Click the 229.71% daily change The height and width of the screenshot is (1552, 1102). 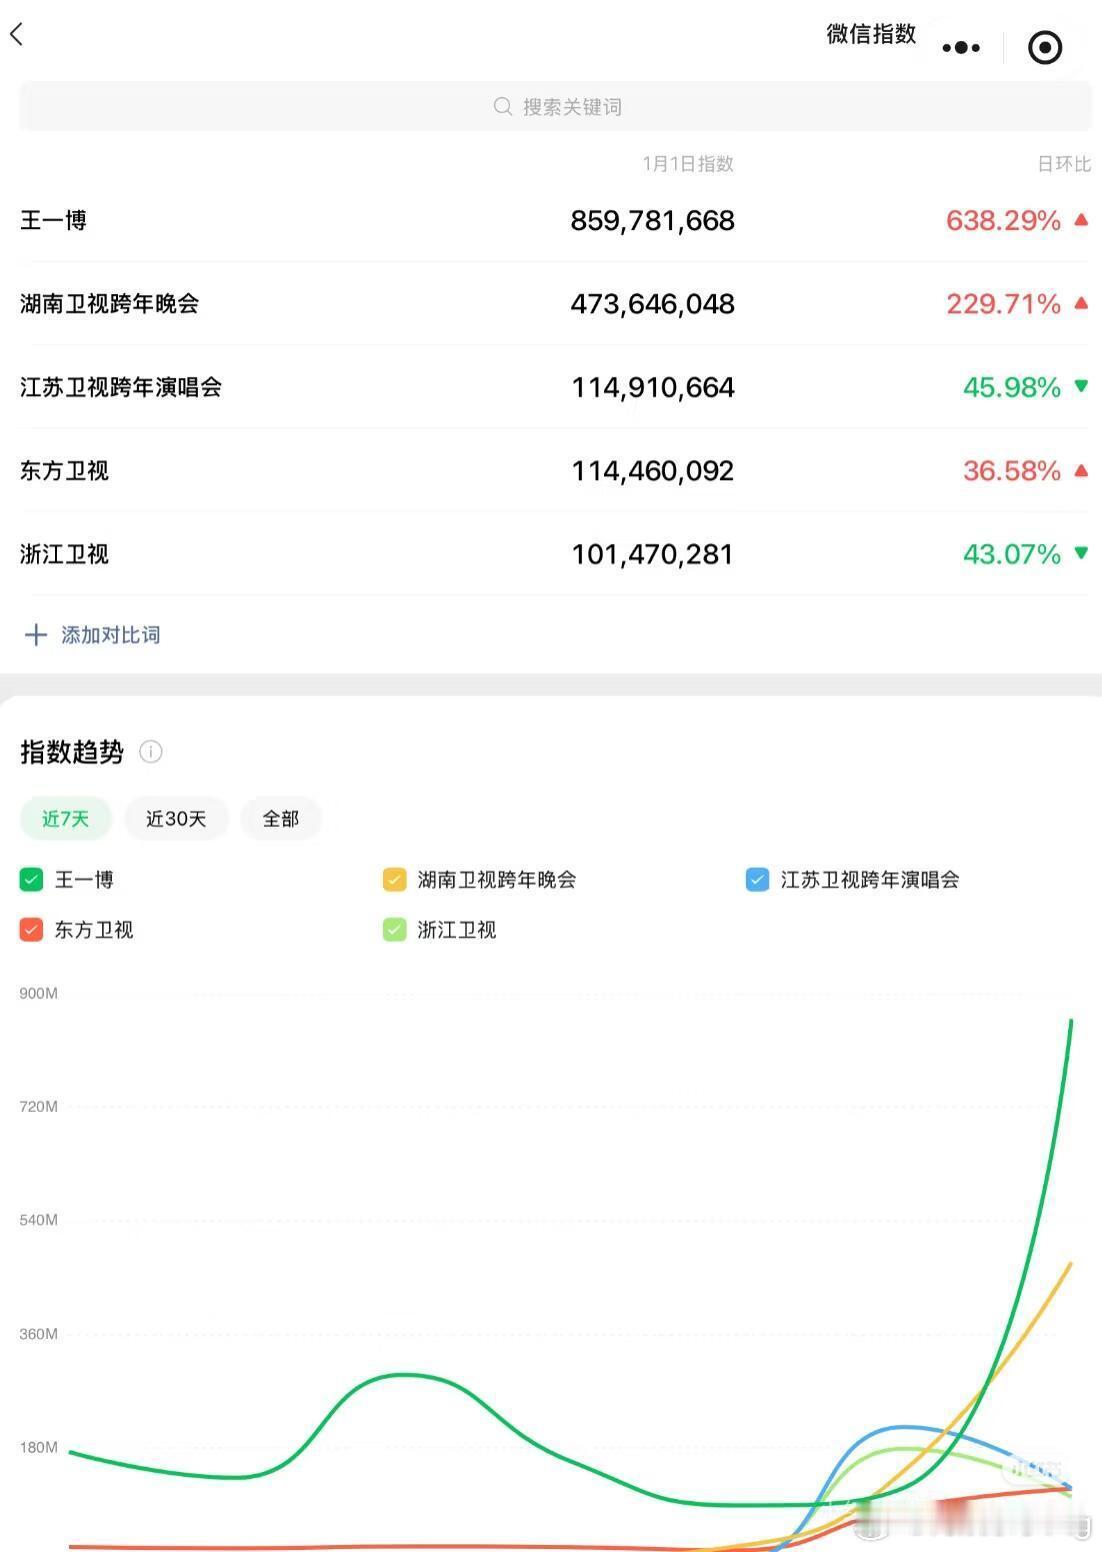[x=1004, y=304]
